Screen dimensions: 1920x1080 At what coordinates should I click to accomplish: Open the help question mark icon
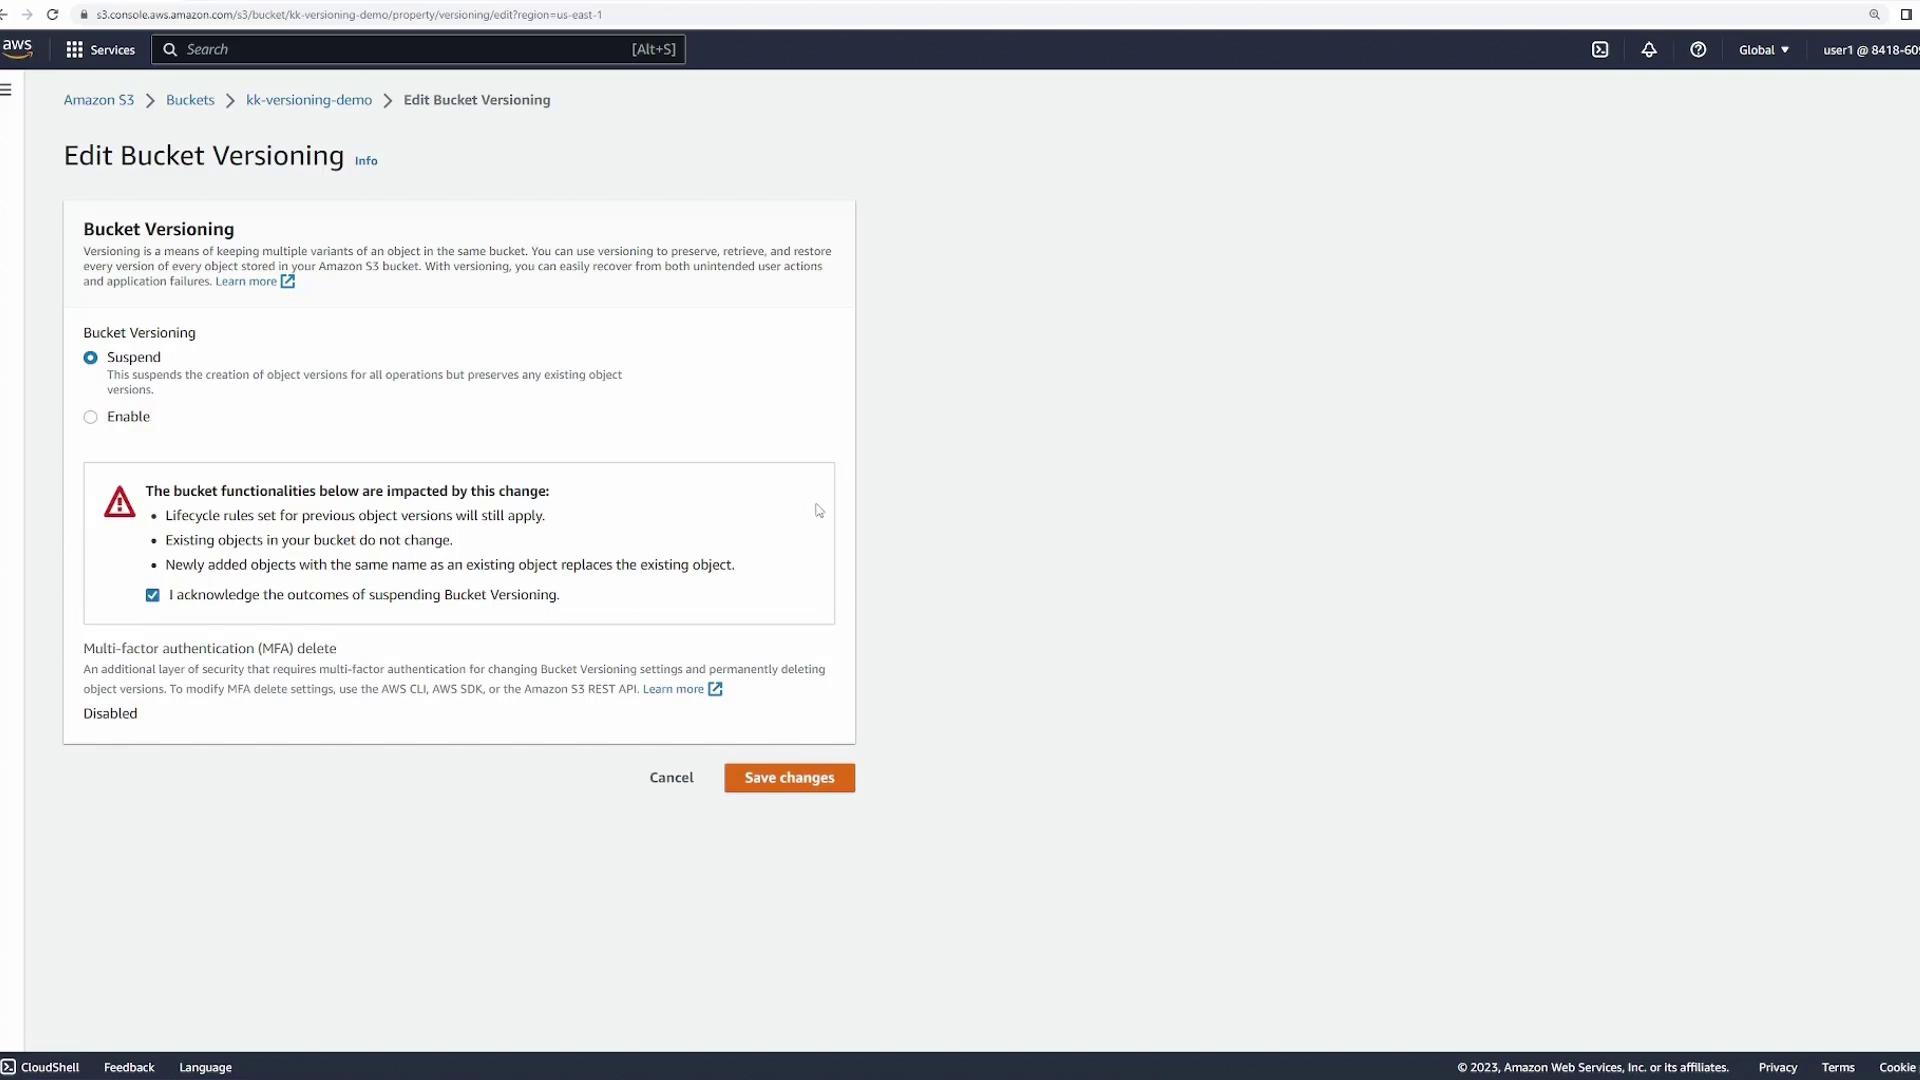pyautogui.click(x=1698, y=50)
